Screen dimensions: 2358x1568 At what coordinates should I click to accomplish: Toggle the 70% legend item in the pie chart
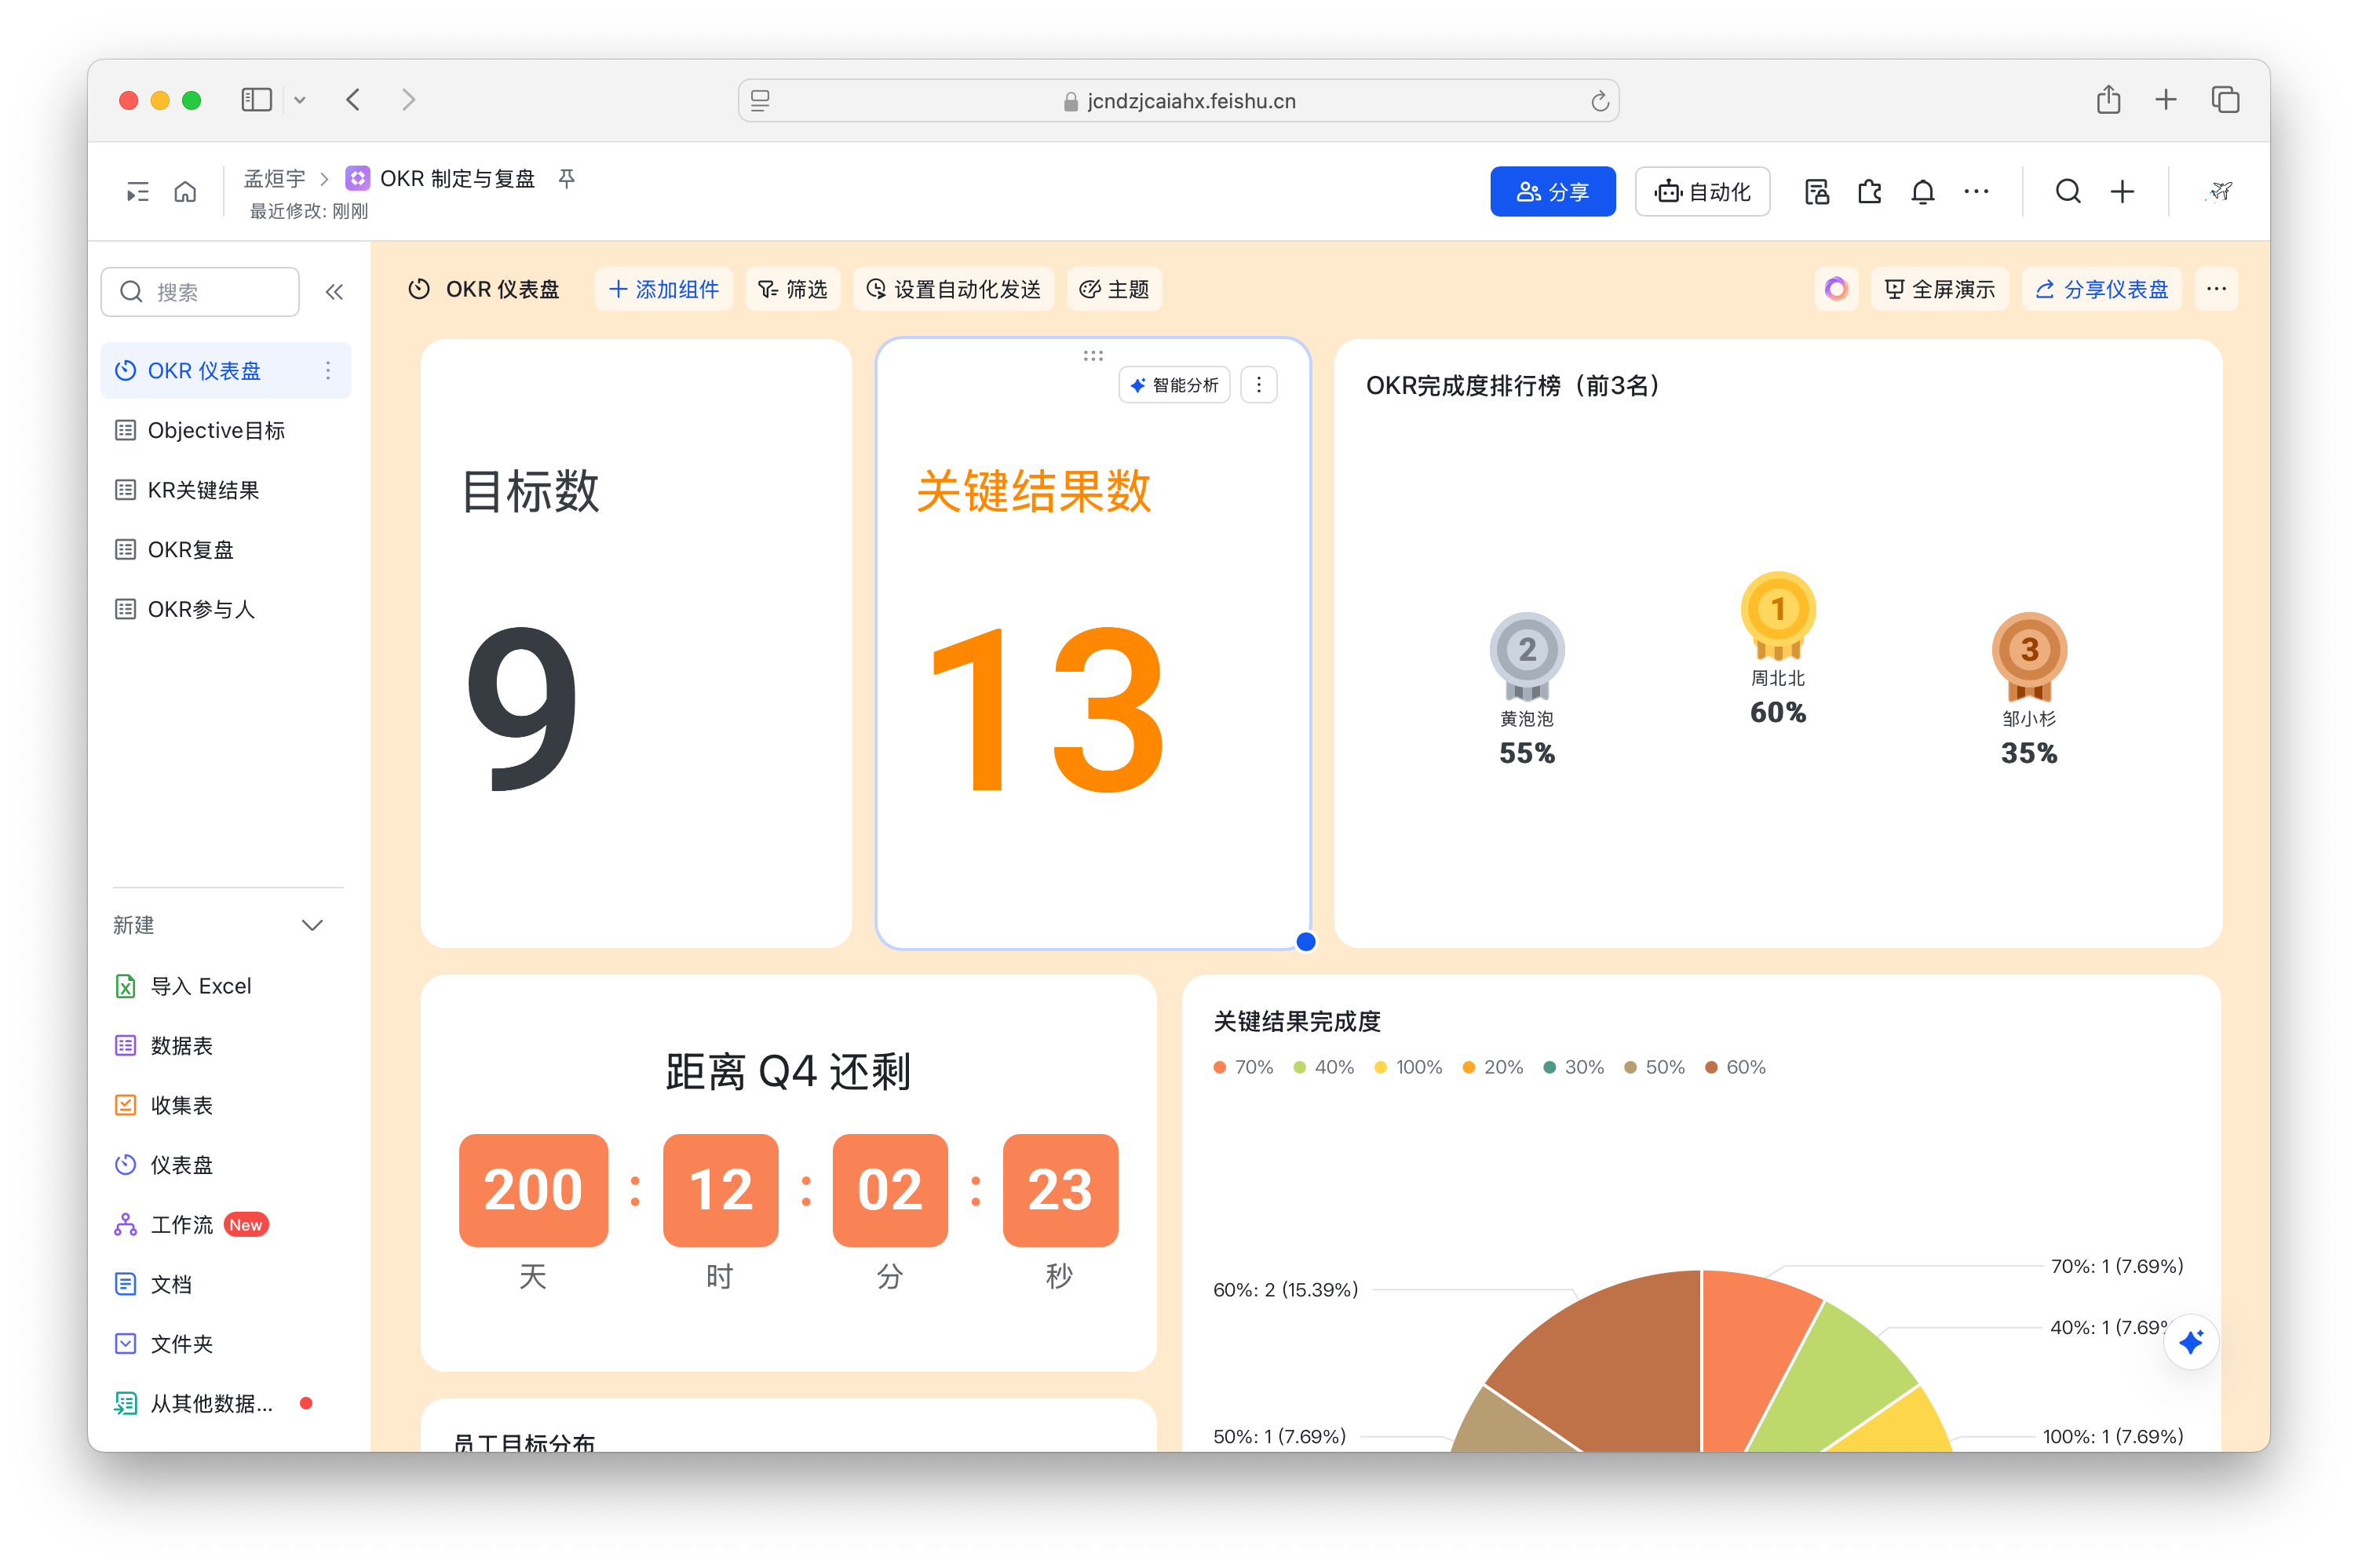(x=1243, y=1067)
